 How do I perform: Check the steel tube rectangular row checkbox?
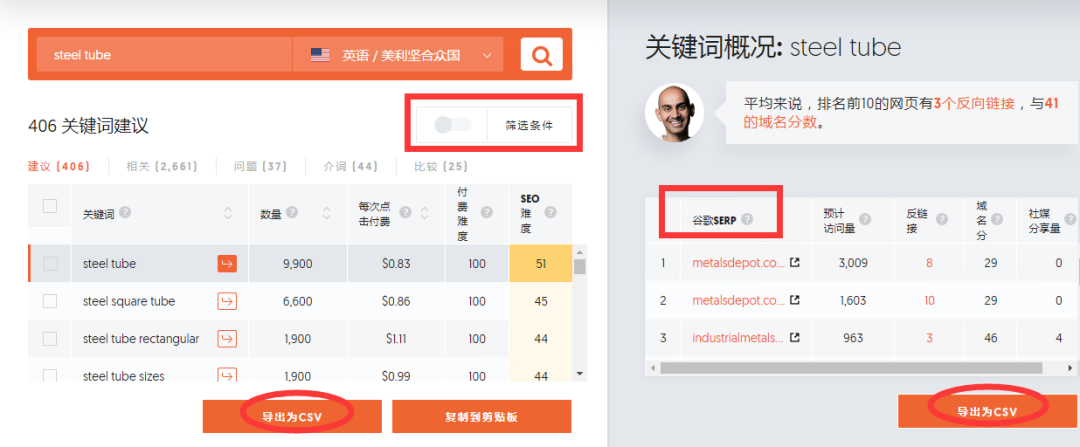50,339
